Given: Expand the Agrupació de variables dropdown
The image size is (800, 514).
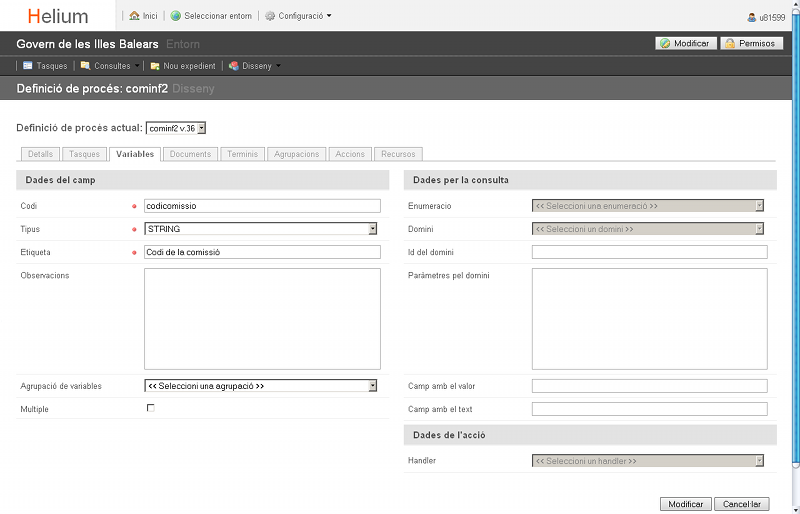Looking at the screenshot, I should point(261,385).
